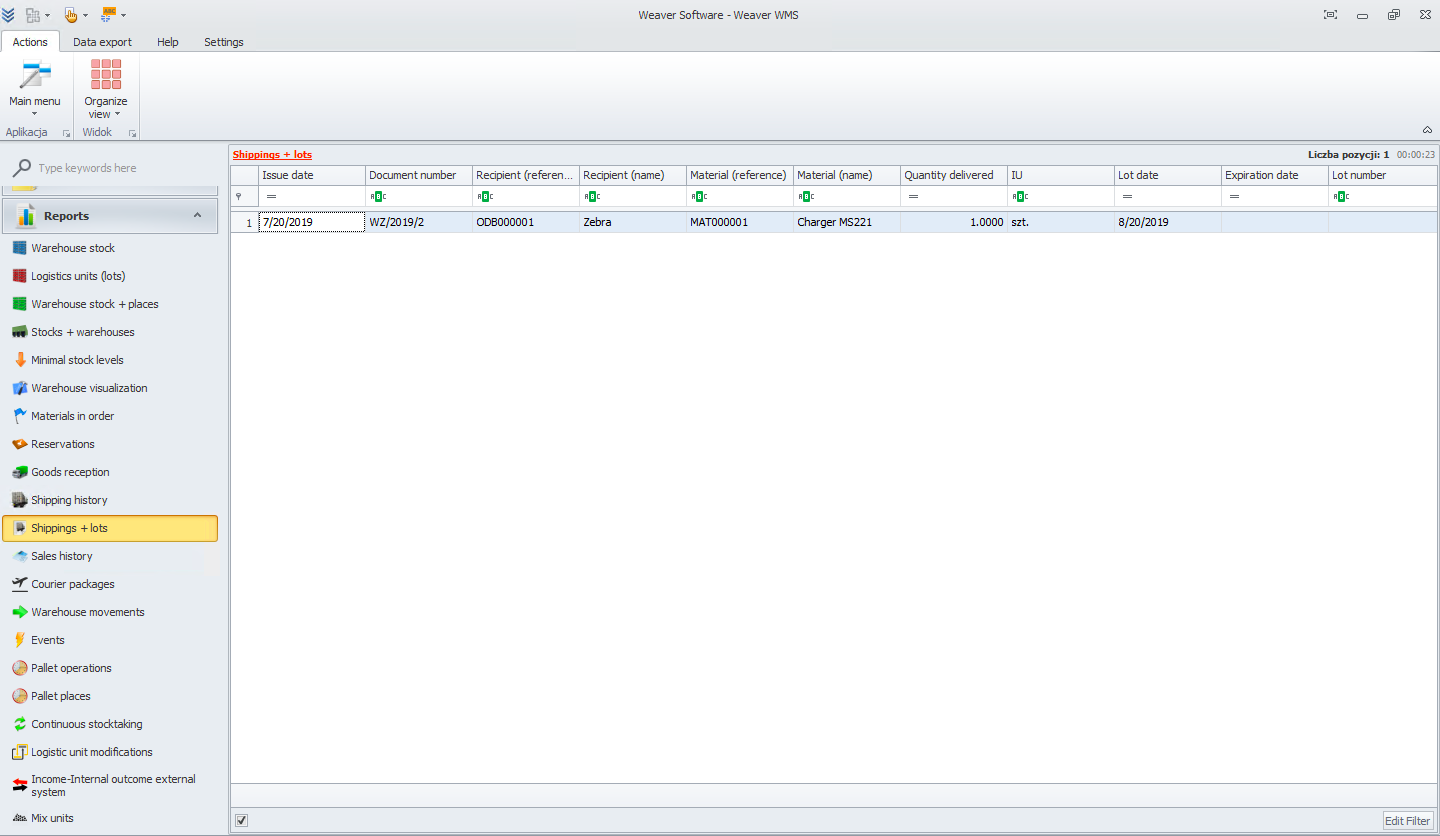Open Warehouse movements report
This screenshot has width=1440, height=836.
coord(110,612)
